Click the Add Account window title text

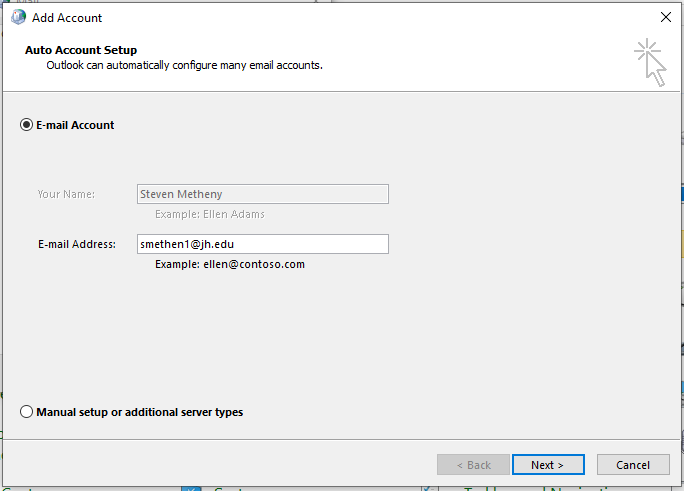coord(67,18)
